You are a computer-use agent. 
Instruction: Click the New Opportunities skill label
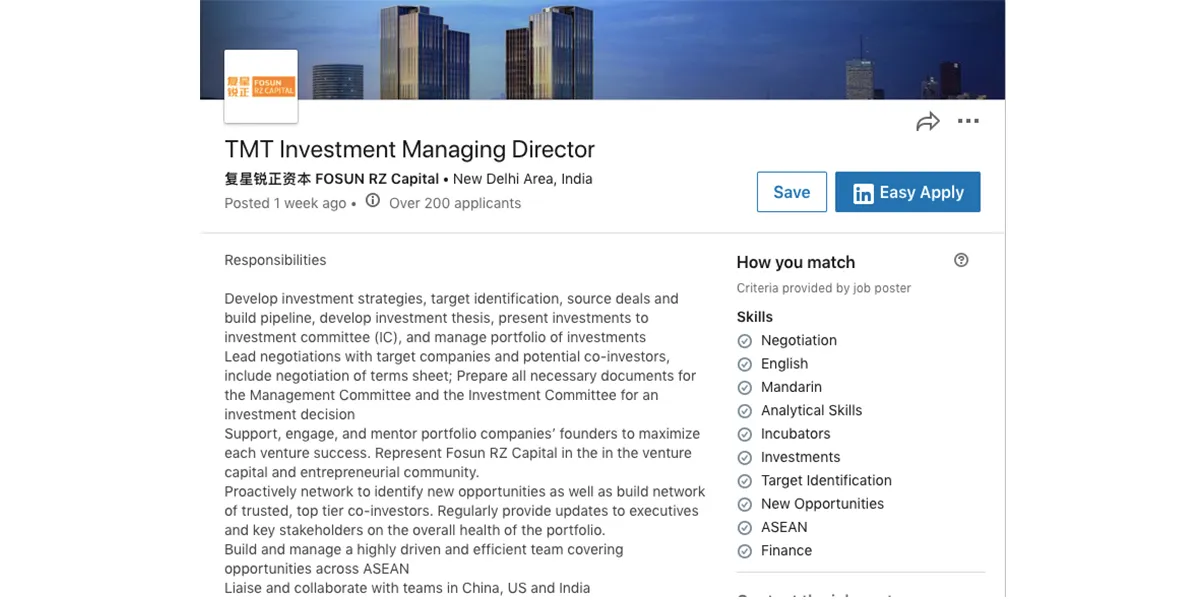coord(822,504)
